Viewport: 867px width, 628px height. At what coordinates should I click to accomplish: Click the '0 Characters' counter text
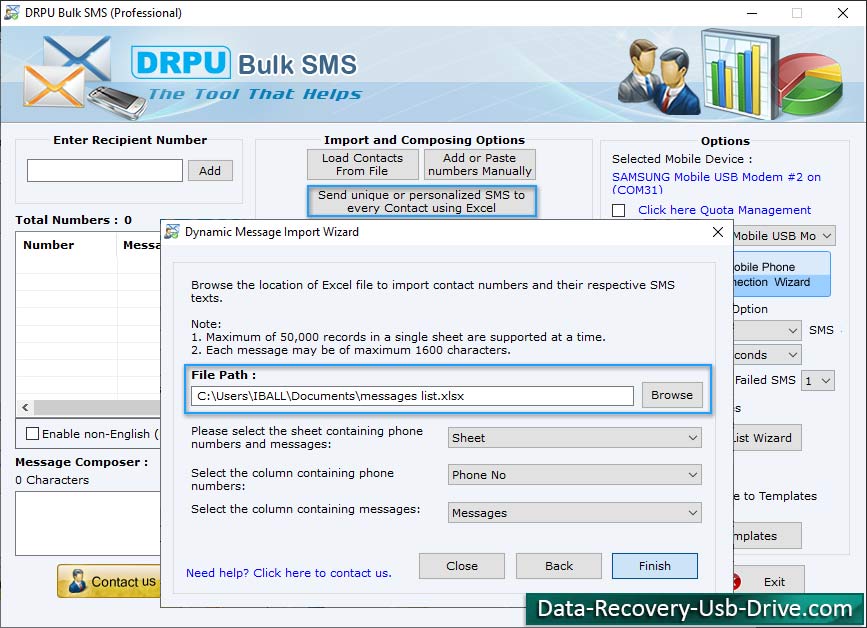click(52, 480)
